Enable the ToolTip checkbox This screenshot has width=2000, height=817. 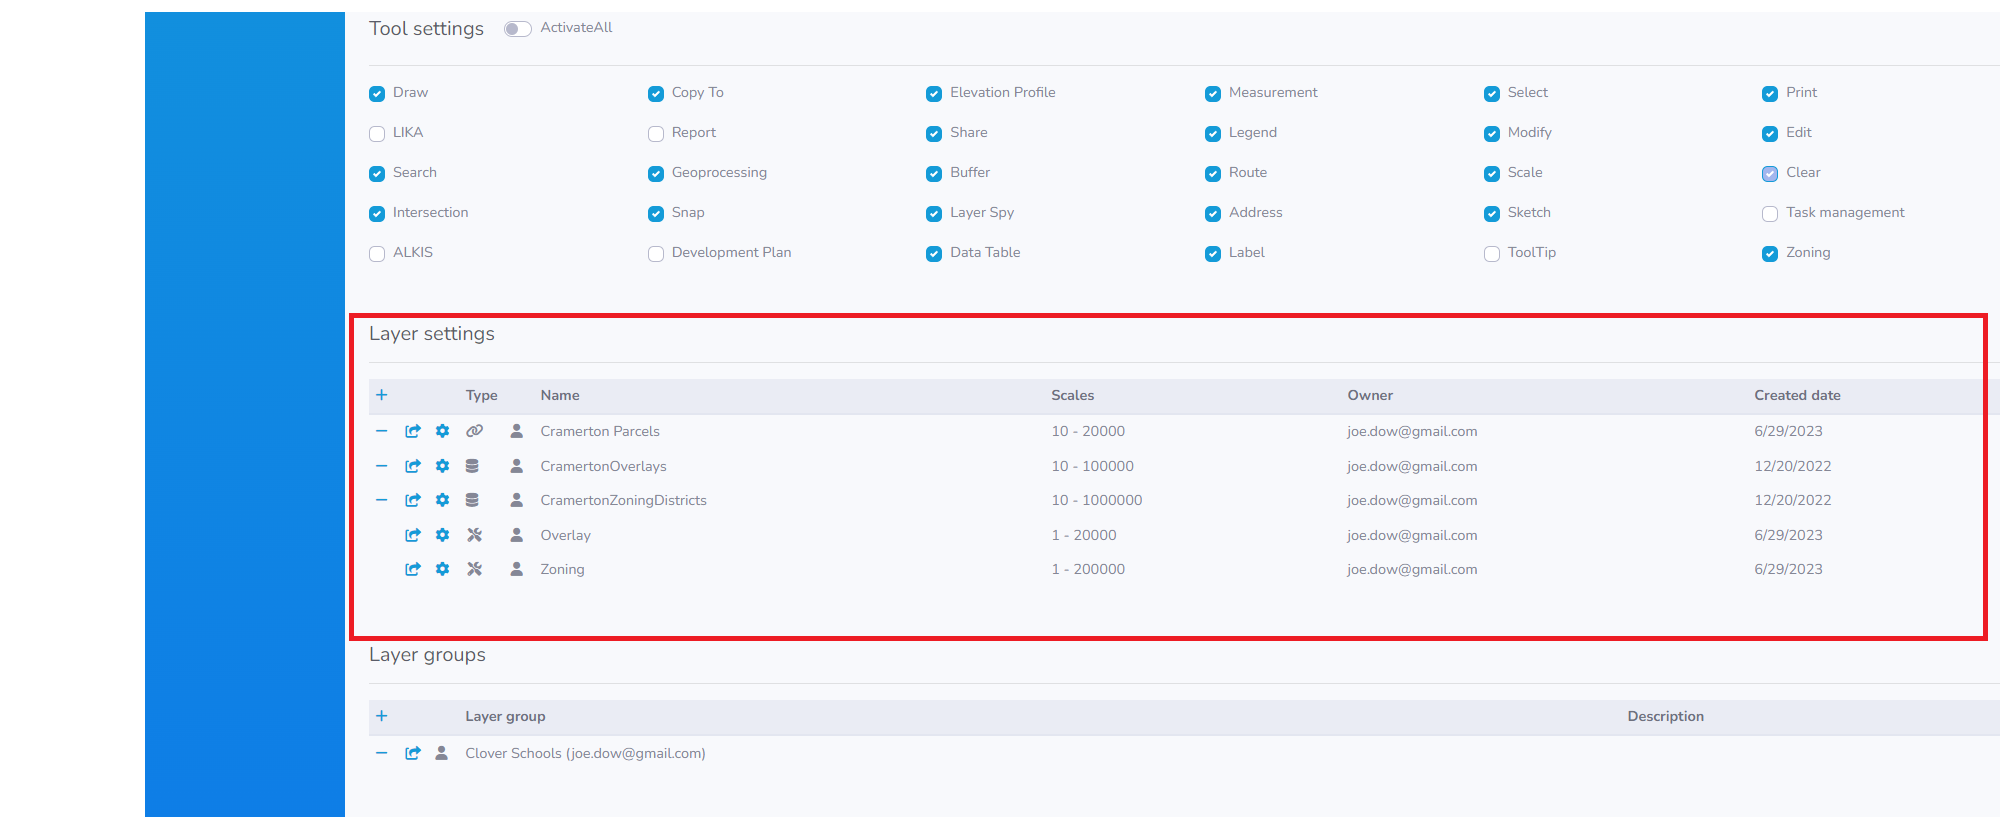pyautogui.click(x=1492, y=253)
